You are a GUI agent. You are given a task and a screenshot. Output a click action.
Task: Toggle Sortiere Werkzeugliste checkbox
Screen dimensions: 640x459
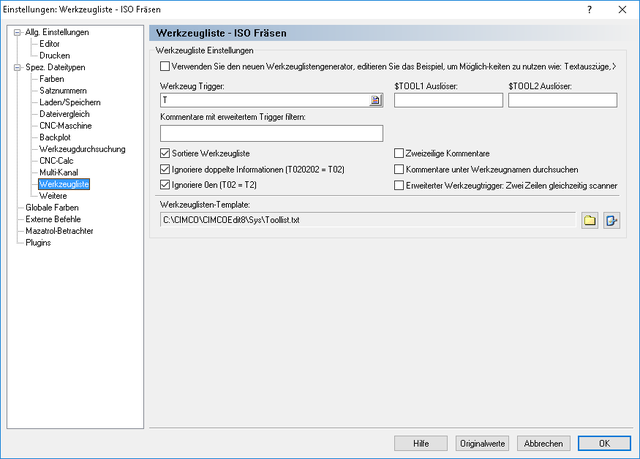pos(165,153)
